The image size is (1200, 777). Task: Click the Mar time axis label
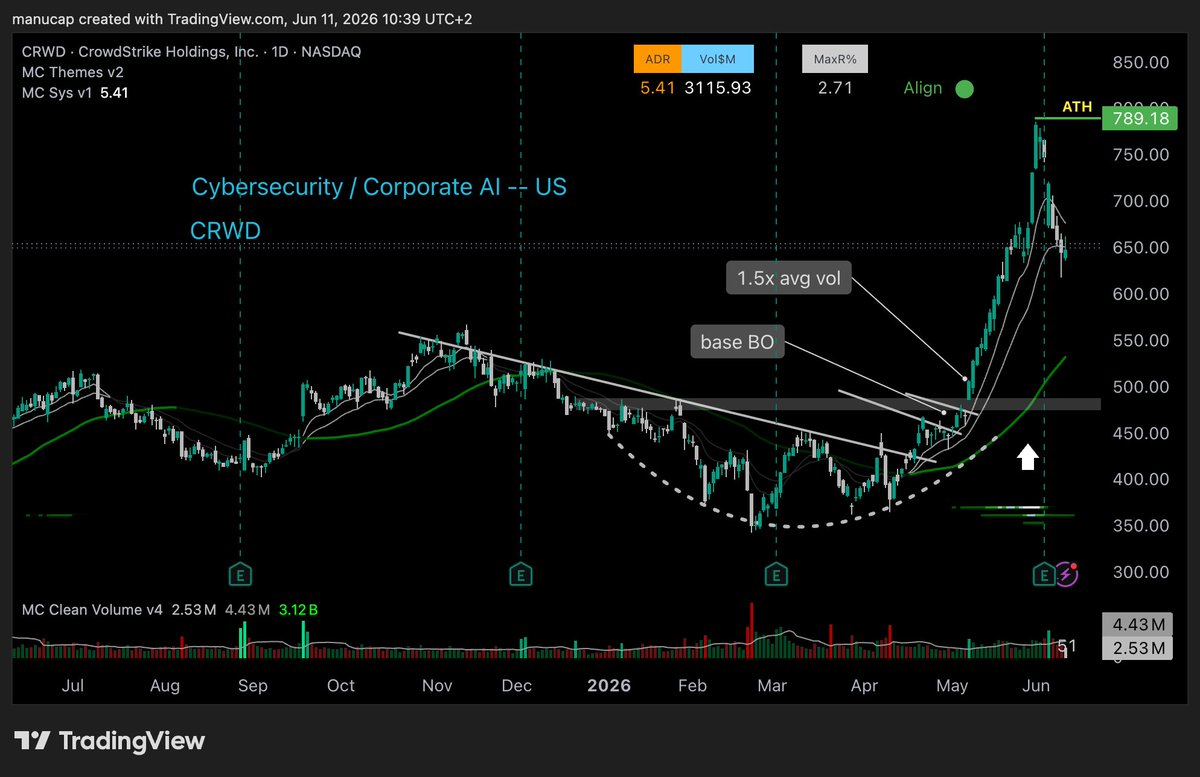click(x=772, y=686)
